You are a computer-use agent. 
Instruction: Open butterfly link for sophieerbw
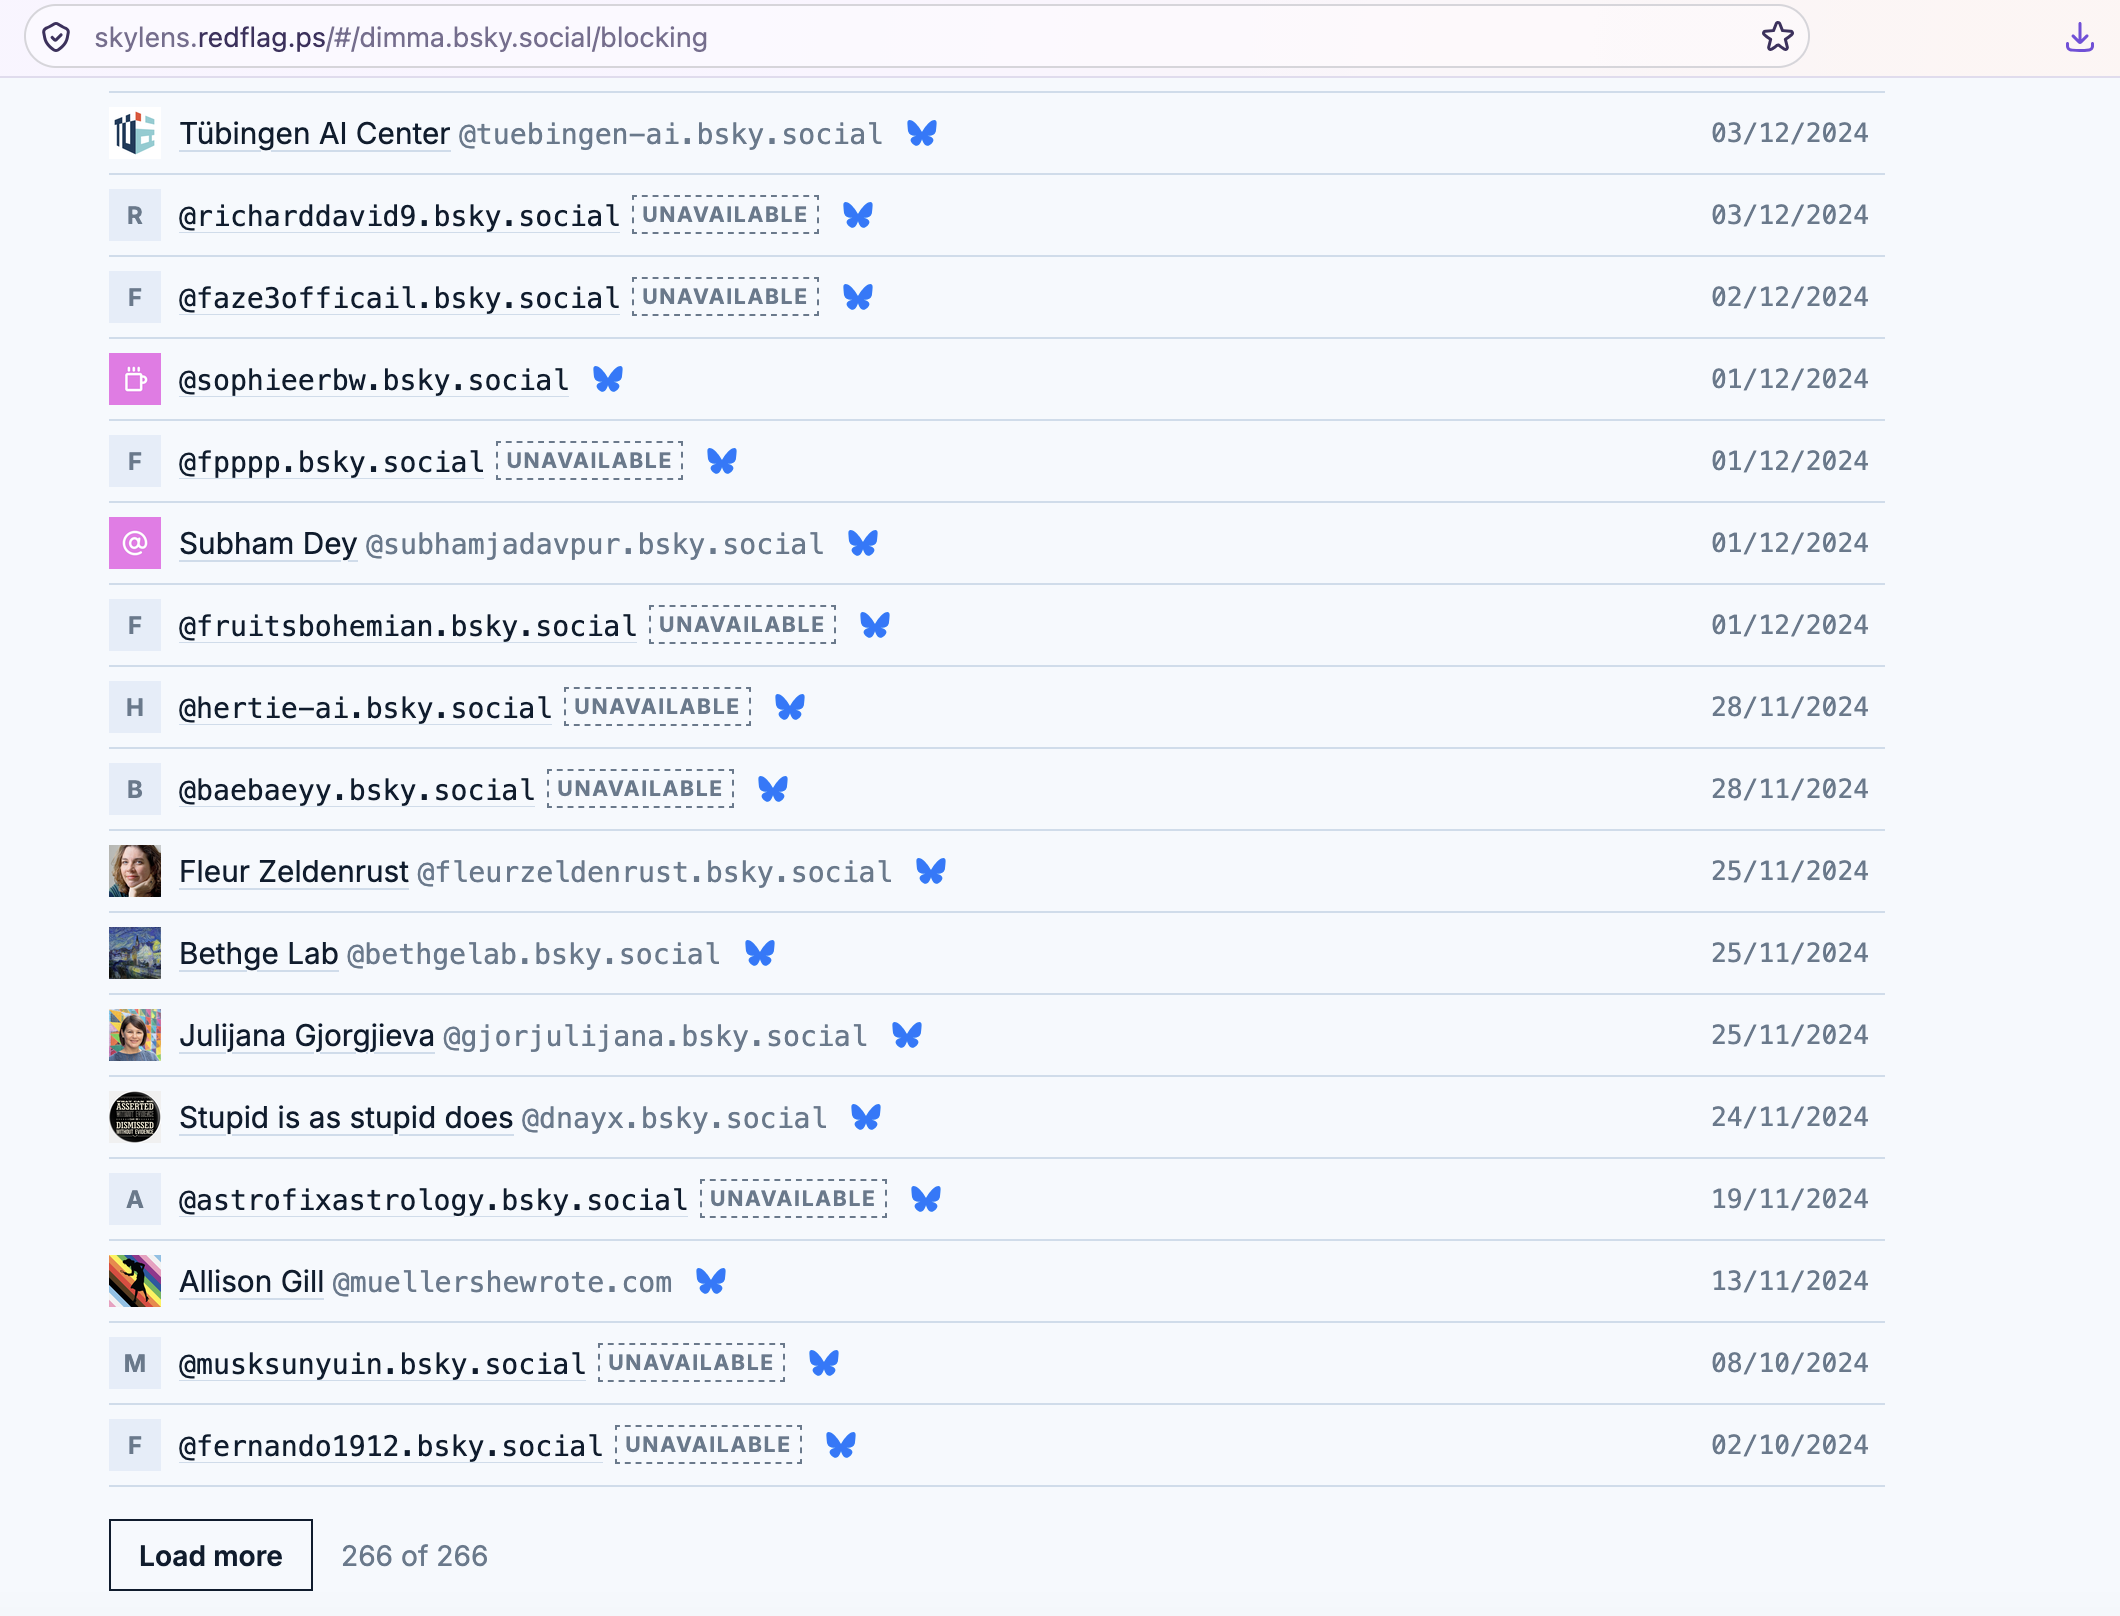tap(608, 379)
